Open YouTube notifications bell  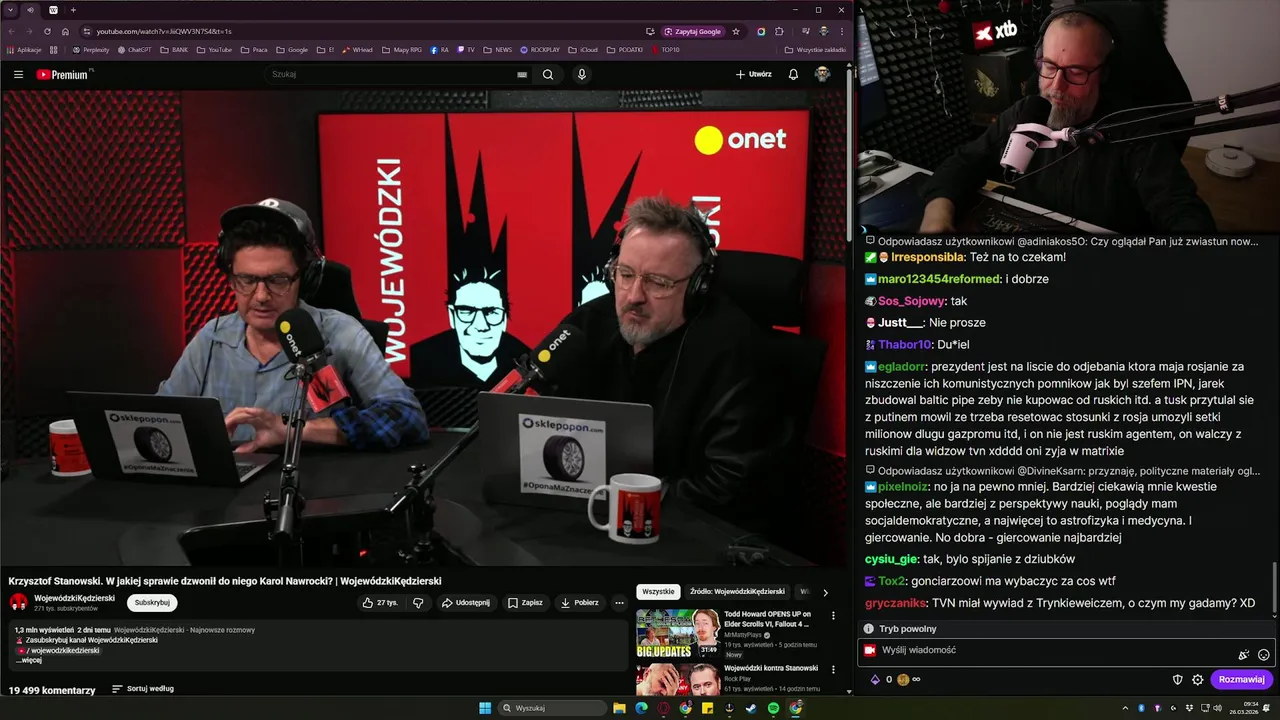(793, 74)
